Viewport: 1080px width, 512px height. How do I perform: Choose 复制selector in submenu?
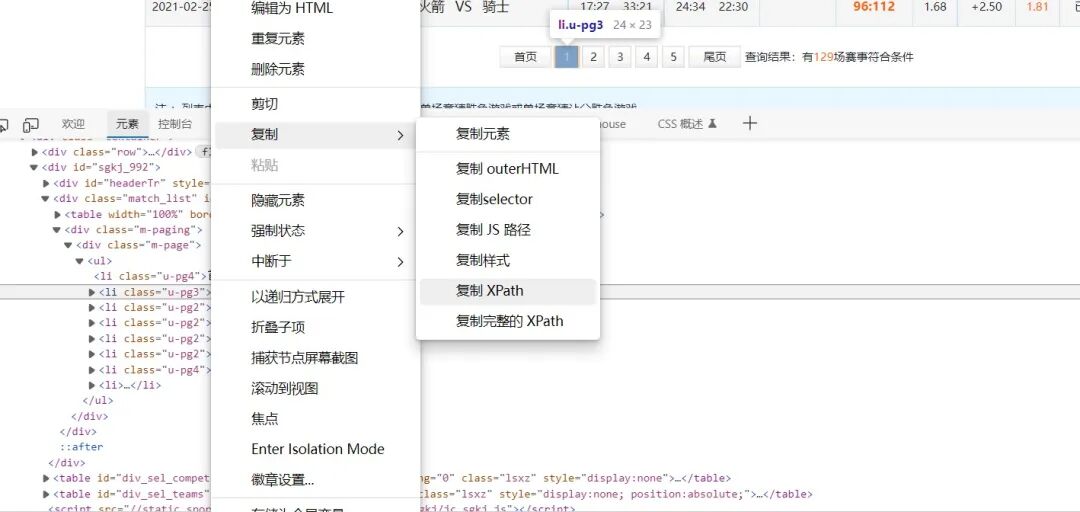(494, 199)
